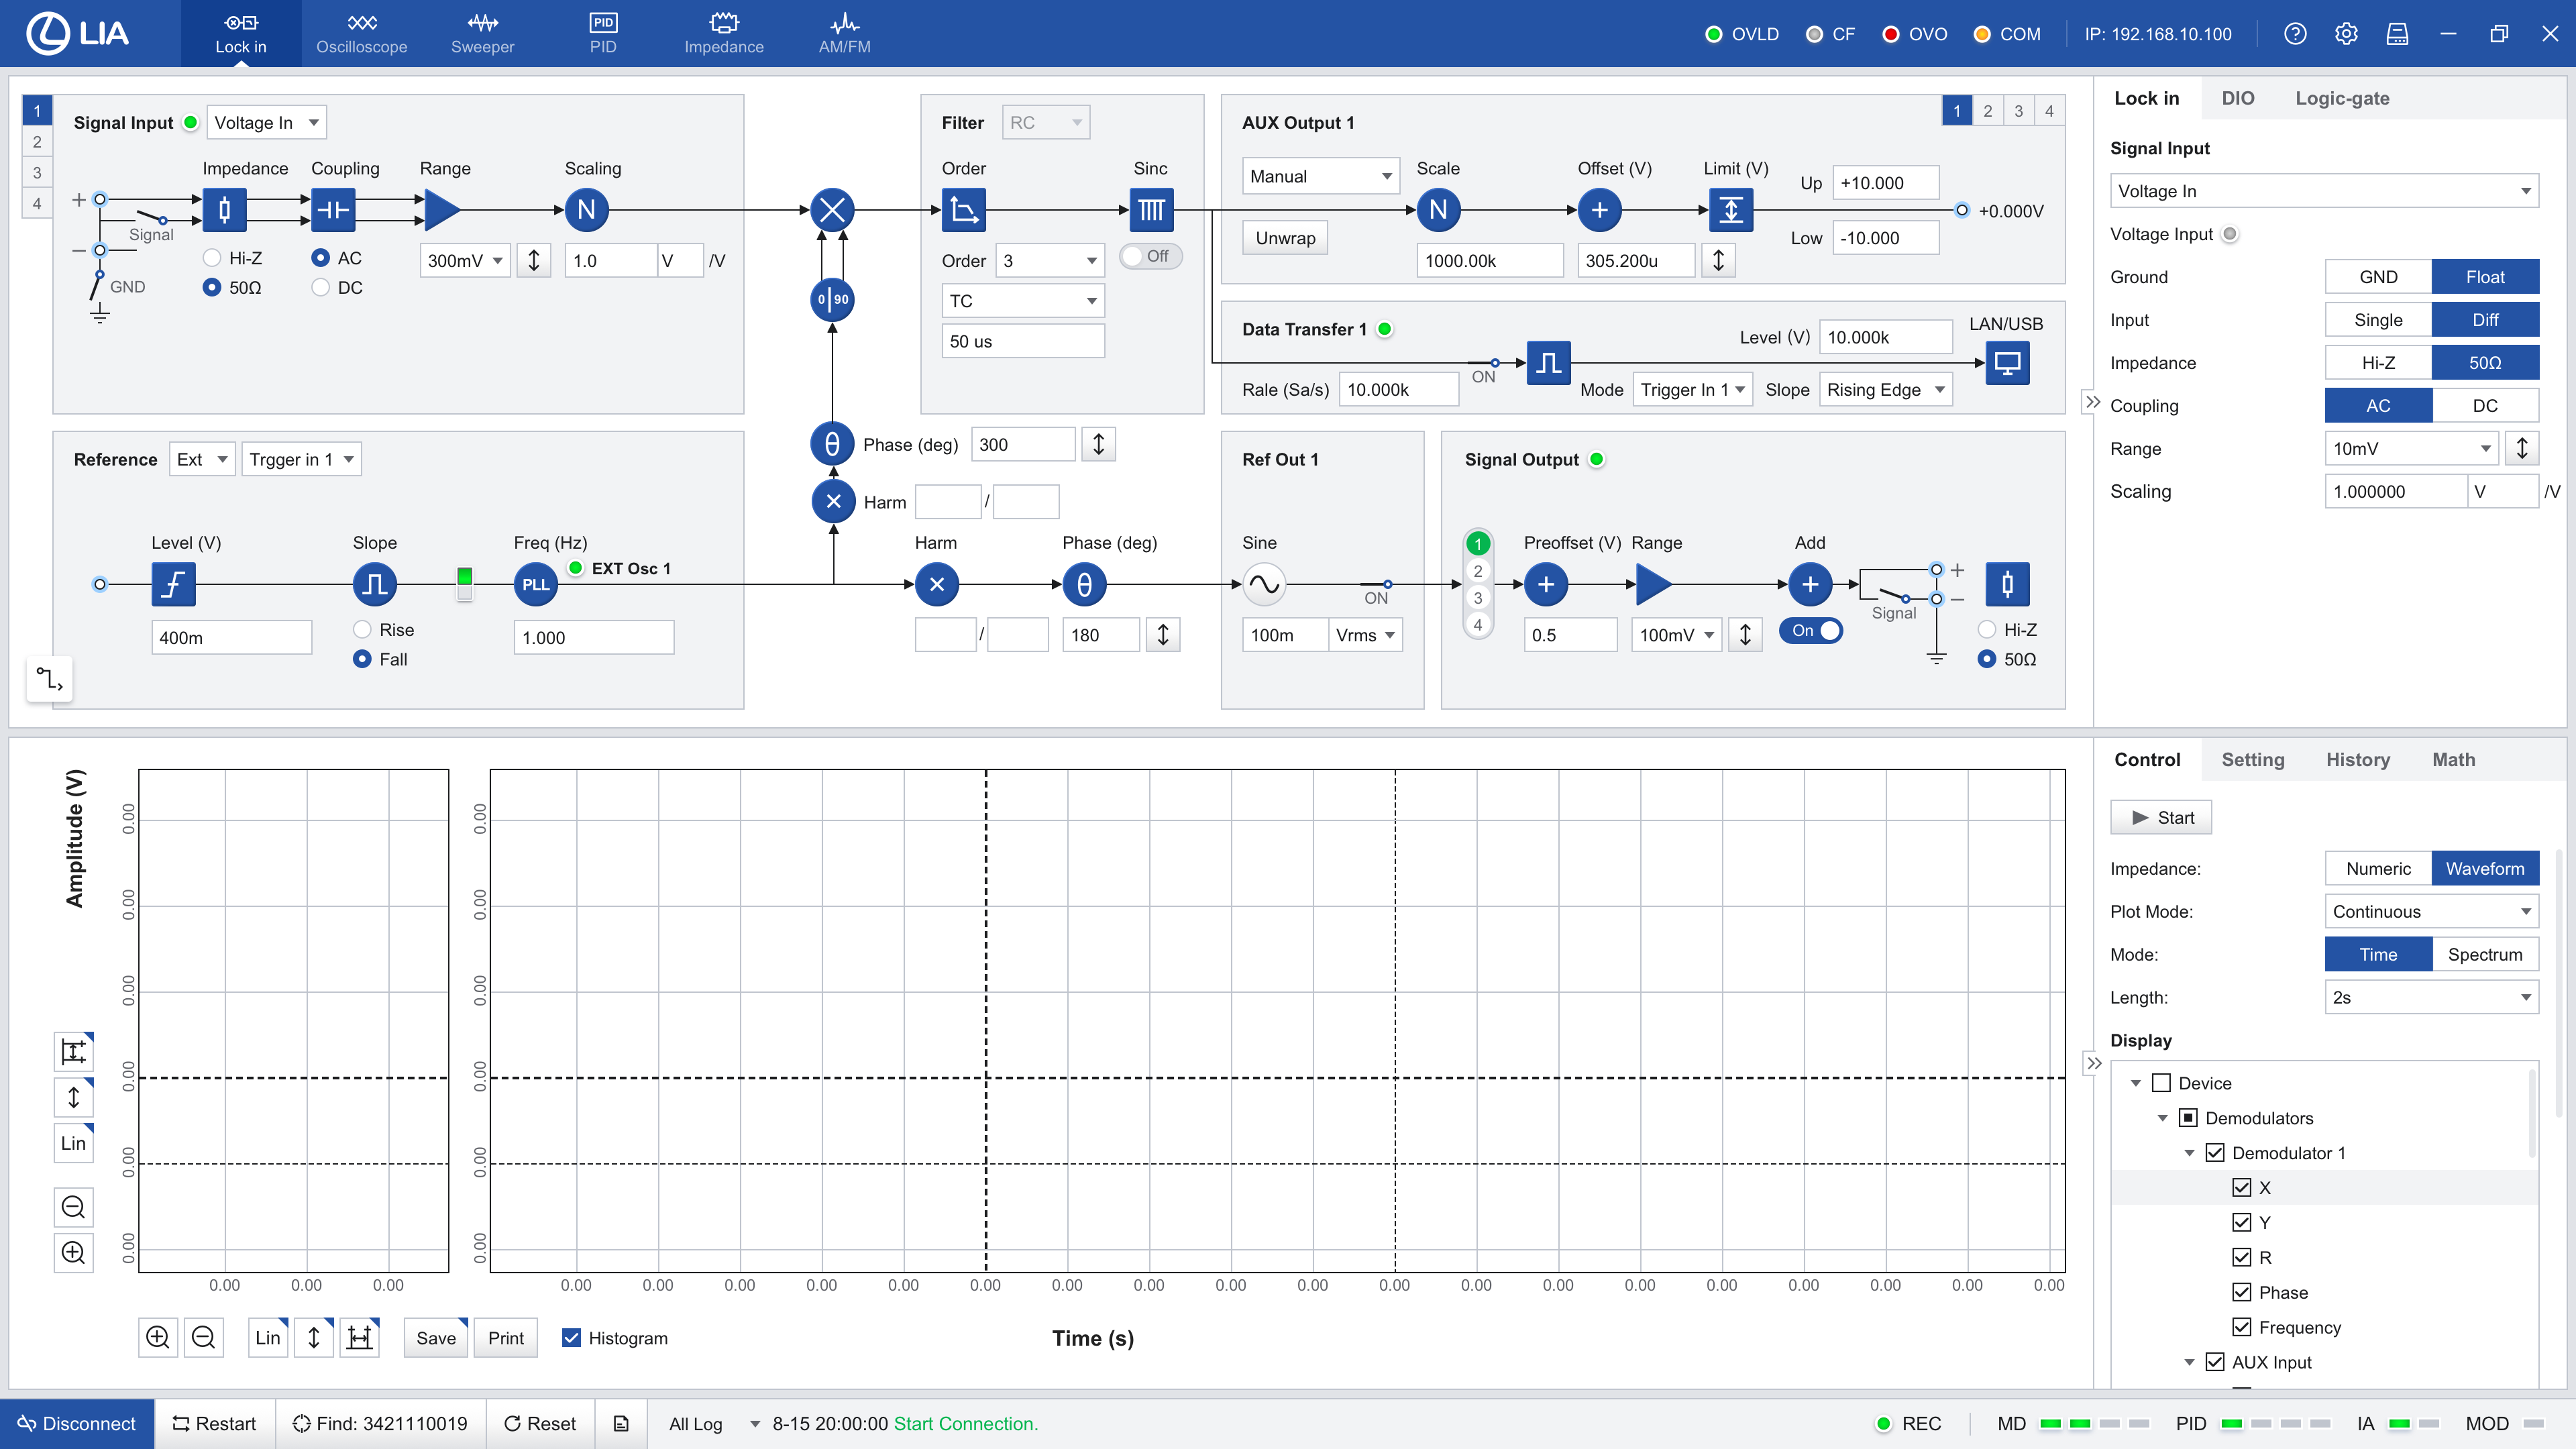Click the Sinc filter icon
2576x1449 pixels.
(x=1151, y=210)
